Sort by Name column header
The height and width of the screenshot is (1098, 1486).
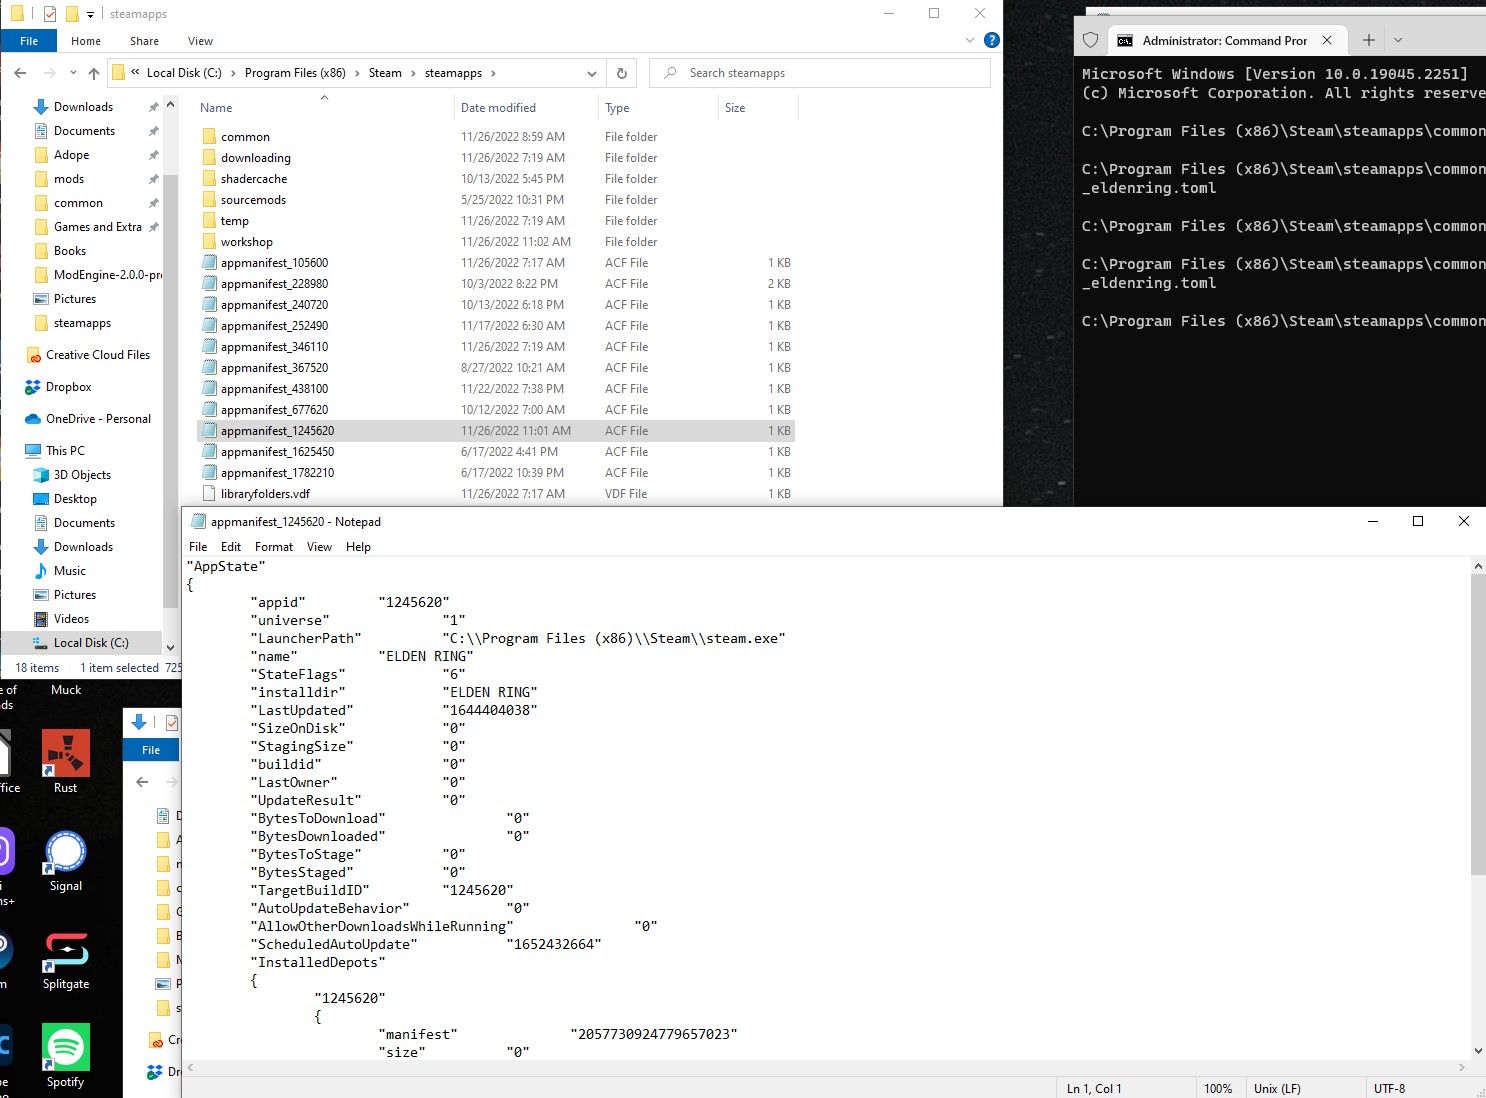[216, 108]
